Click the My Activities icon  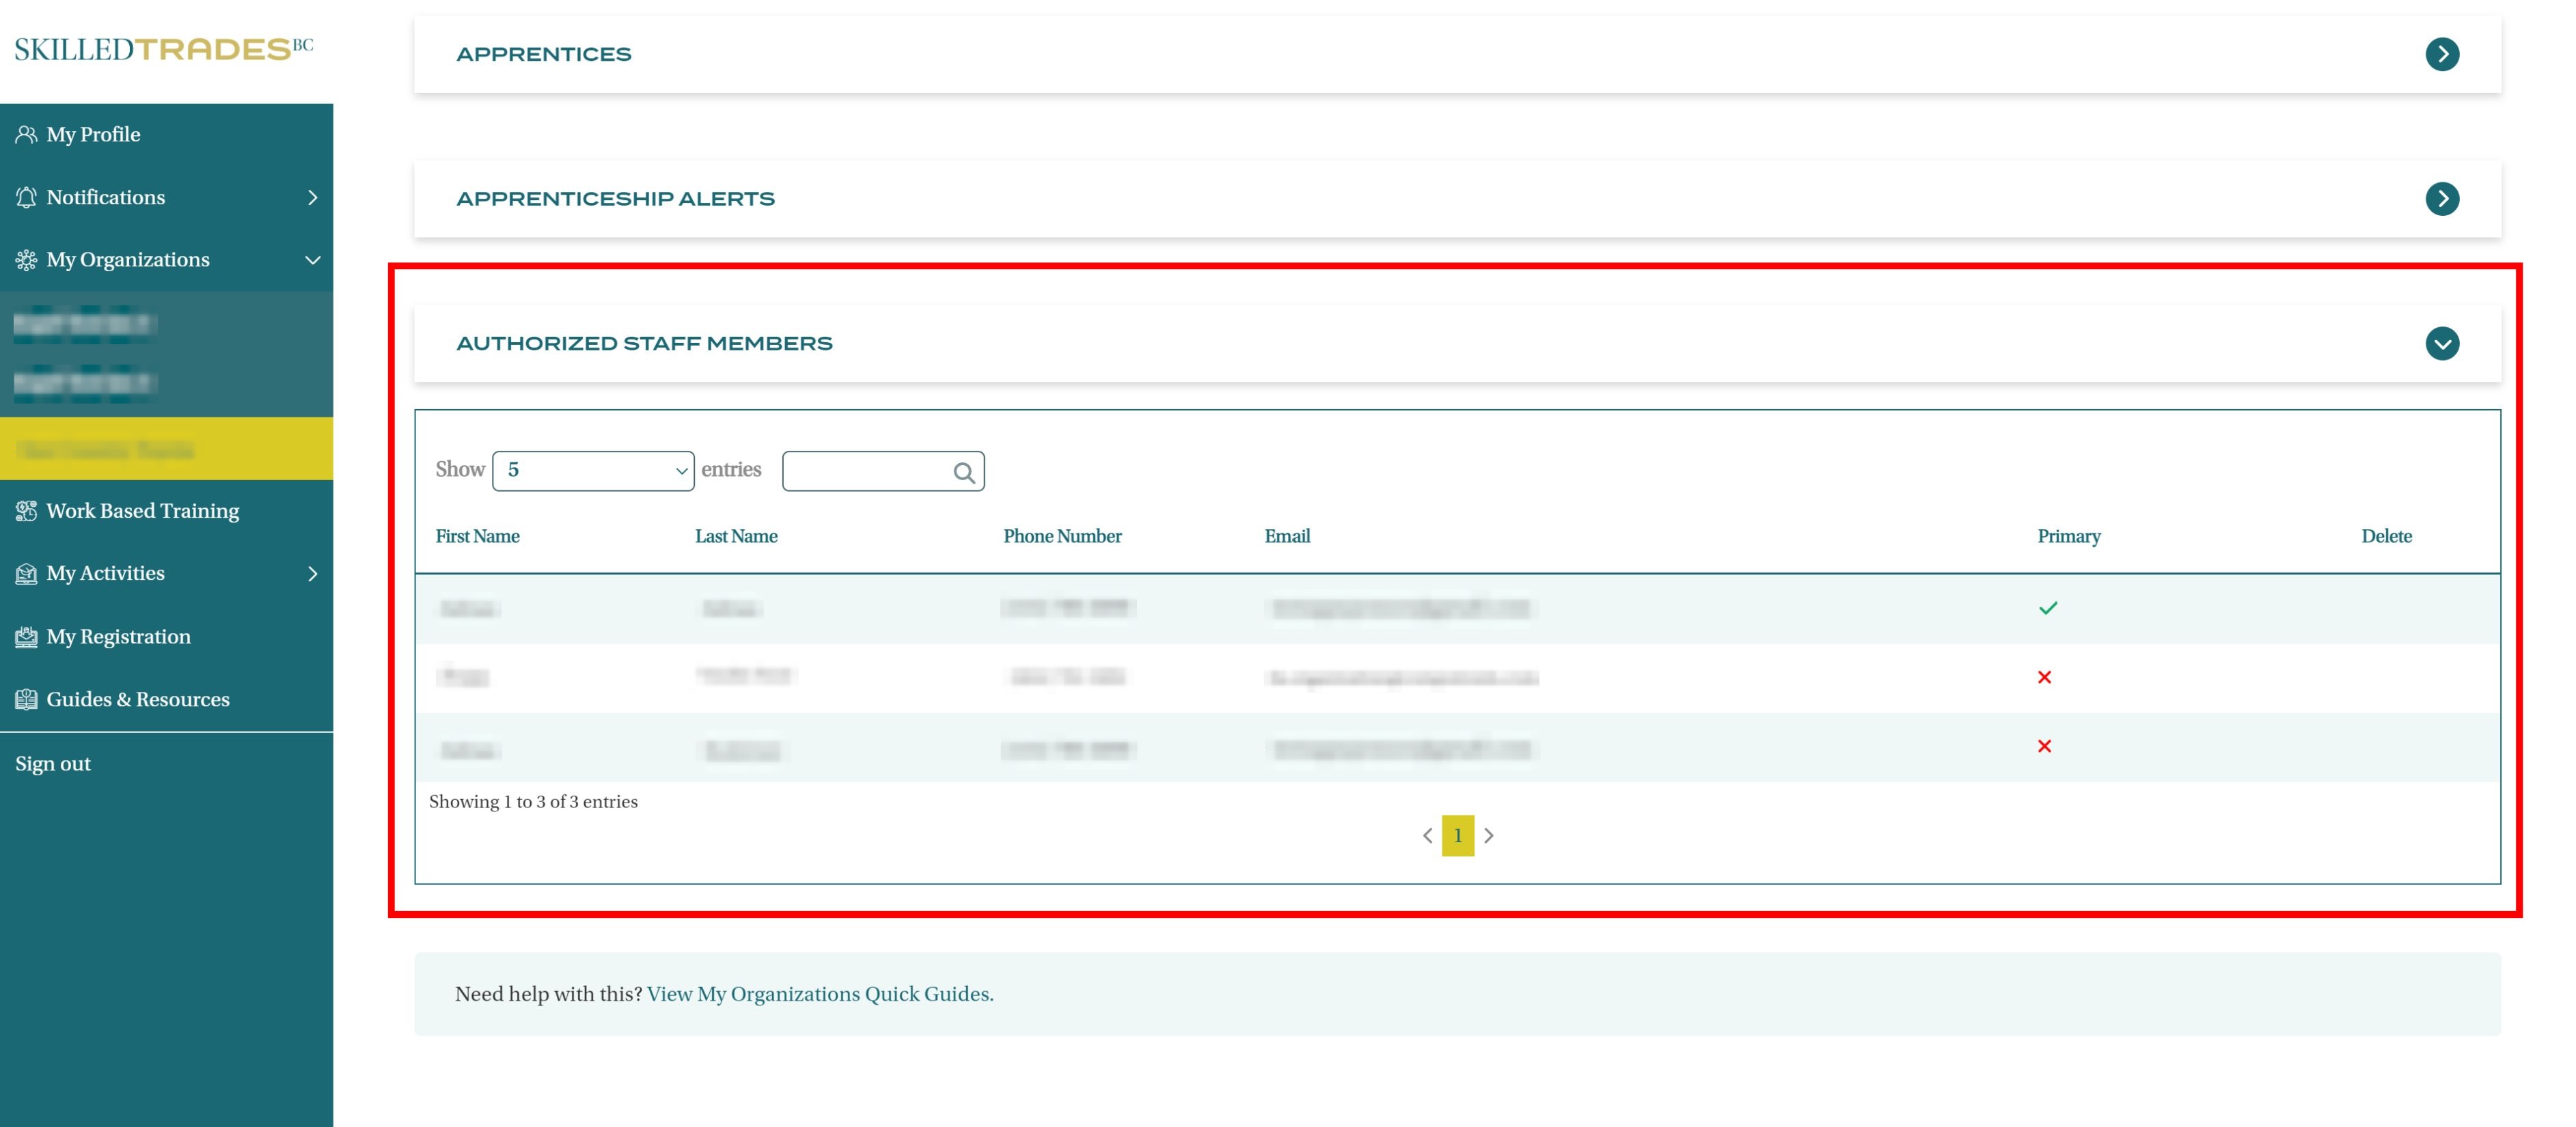[x=26, y=574]
